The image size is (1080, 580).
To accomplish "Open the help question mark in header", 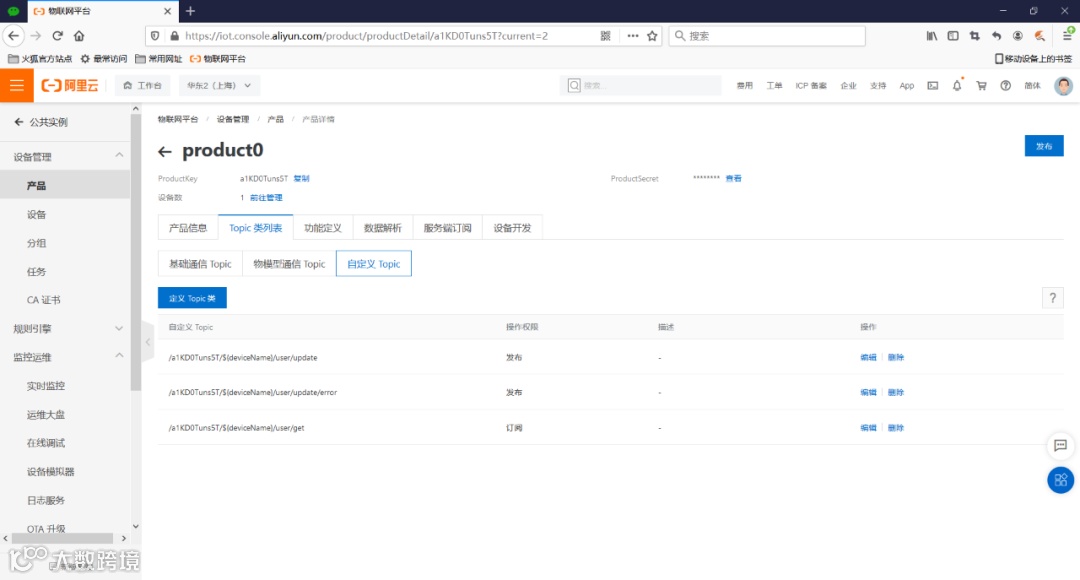I will (x=1006, y=85).
